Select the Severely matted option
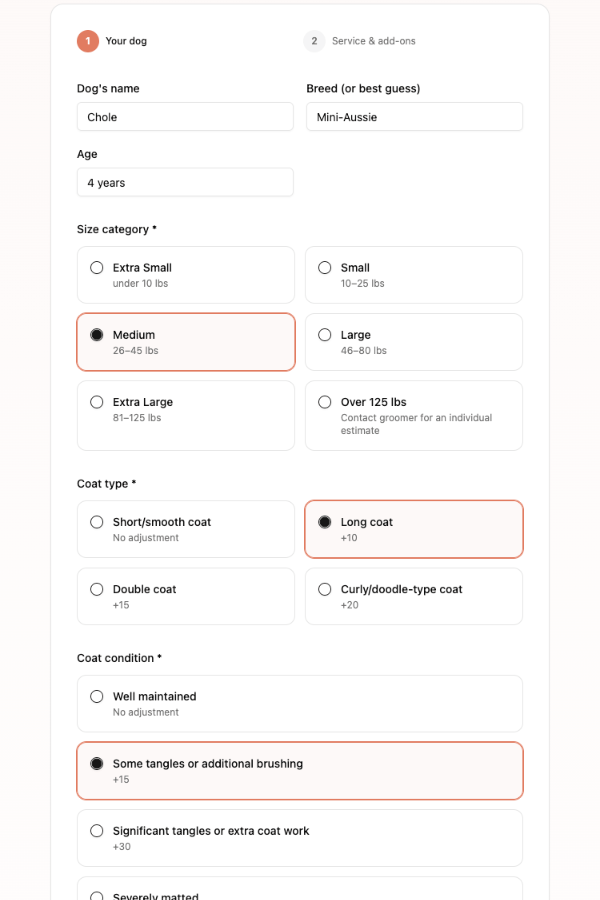The image size is (600, 900). click(300, 889)
